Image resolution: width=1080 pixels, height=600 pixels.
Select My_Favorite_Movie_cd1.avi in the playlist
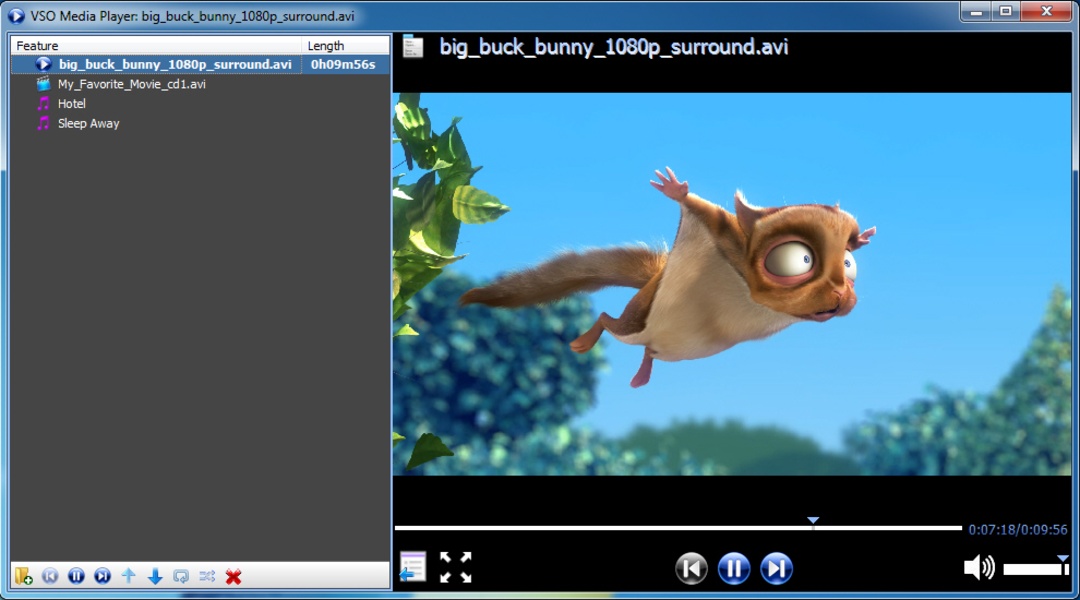pyautogui.click(x=131, y=84)
